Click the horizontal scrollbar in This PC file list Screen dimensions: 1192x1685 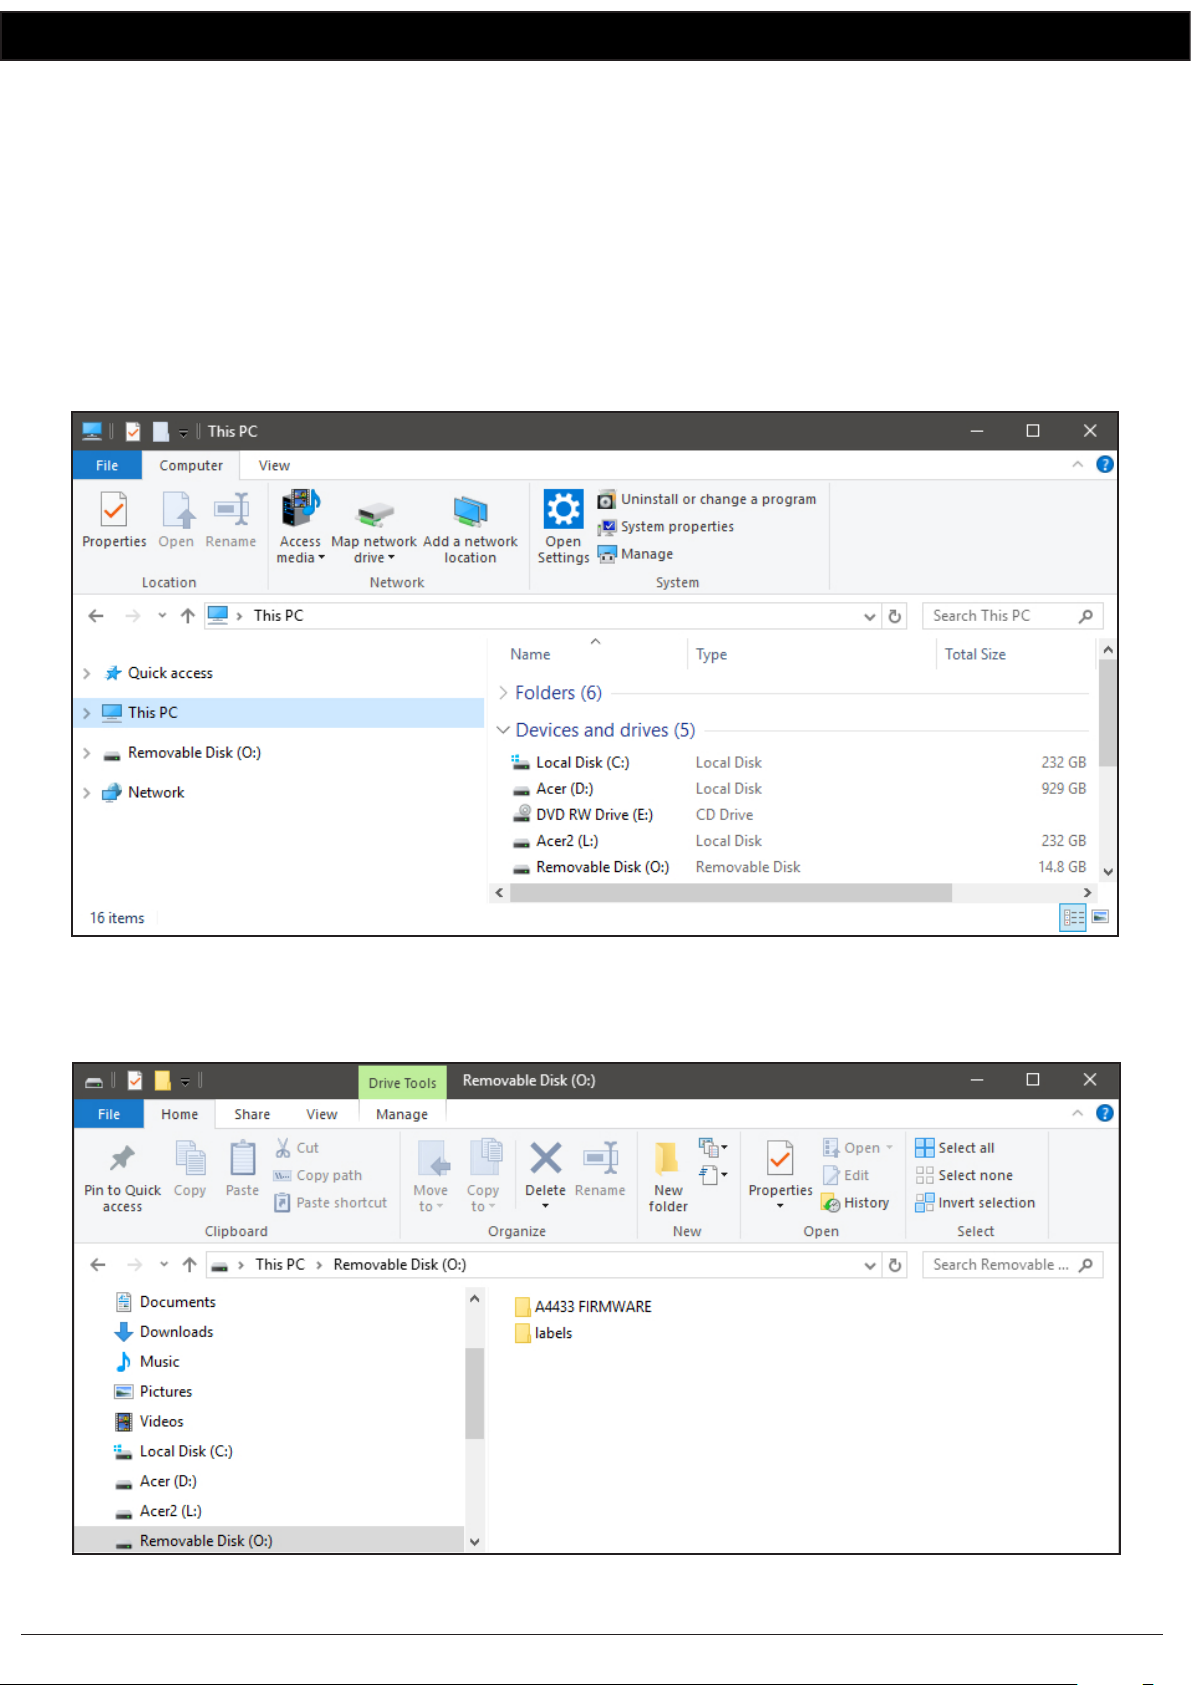tap(730, 892)
